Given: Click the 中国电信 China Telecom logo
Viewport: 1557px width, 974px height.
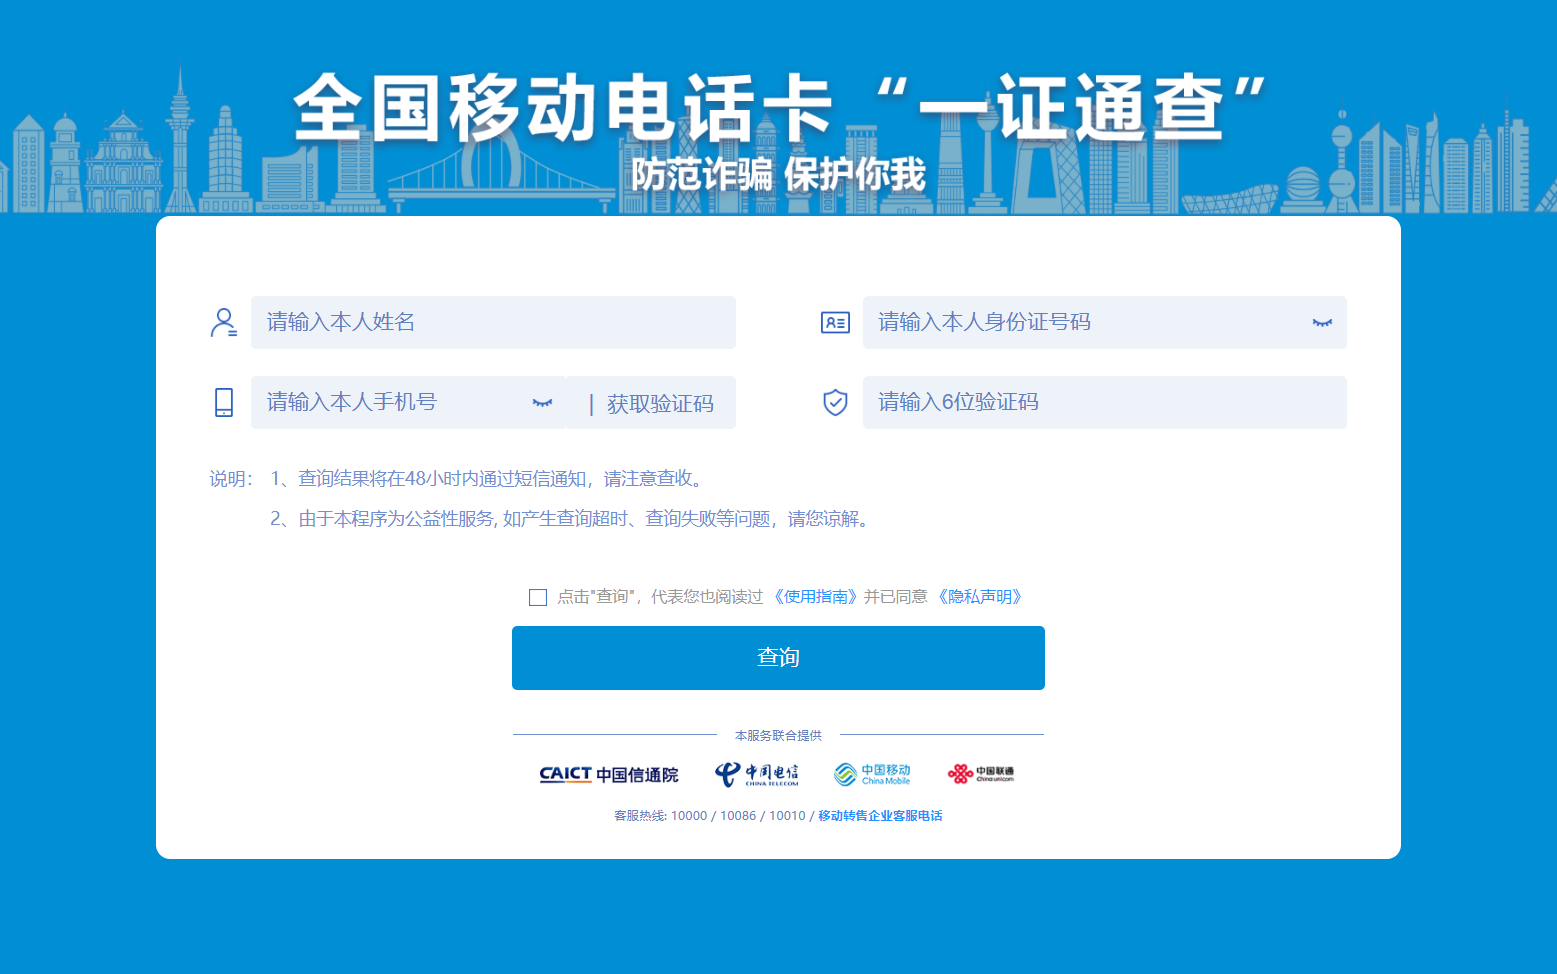Looking at the screenshot, I should click(x=755, y=773).
